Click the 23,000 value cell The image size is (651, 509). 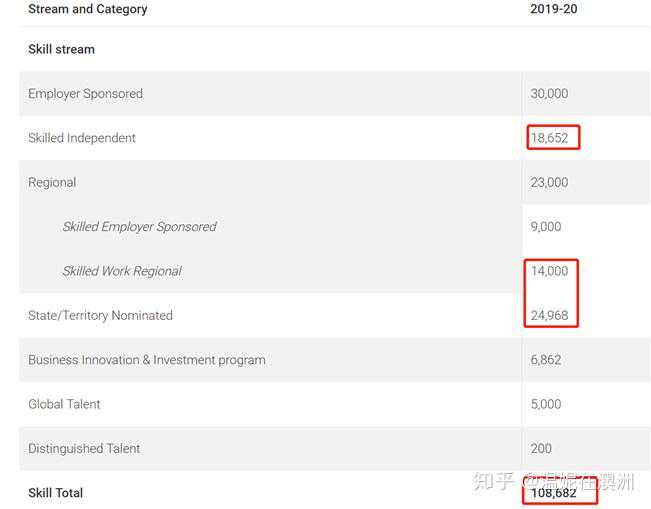pyautogui.click(x=549, y=183)
